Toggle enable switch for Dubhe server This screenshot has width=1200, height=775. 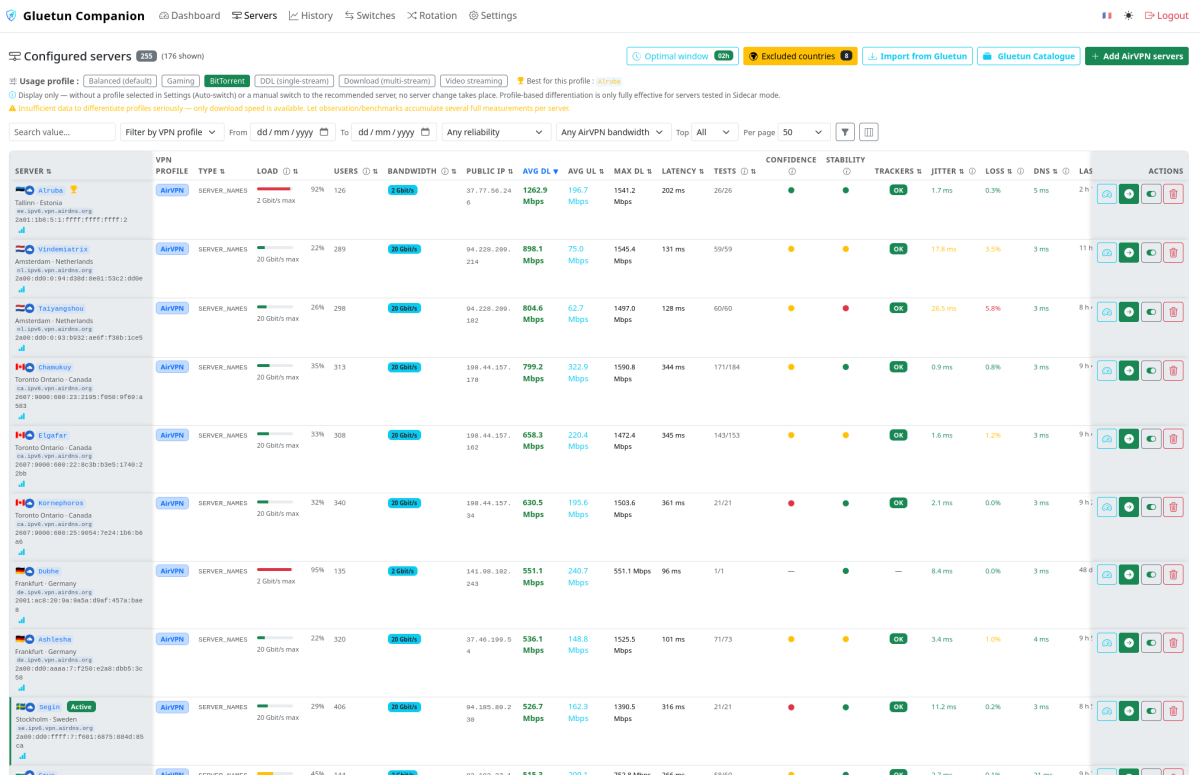click(1151, 575)
